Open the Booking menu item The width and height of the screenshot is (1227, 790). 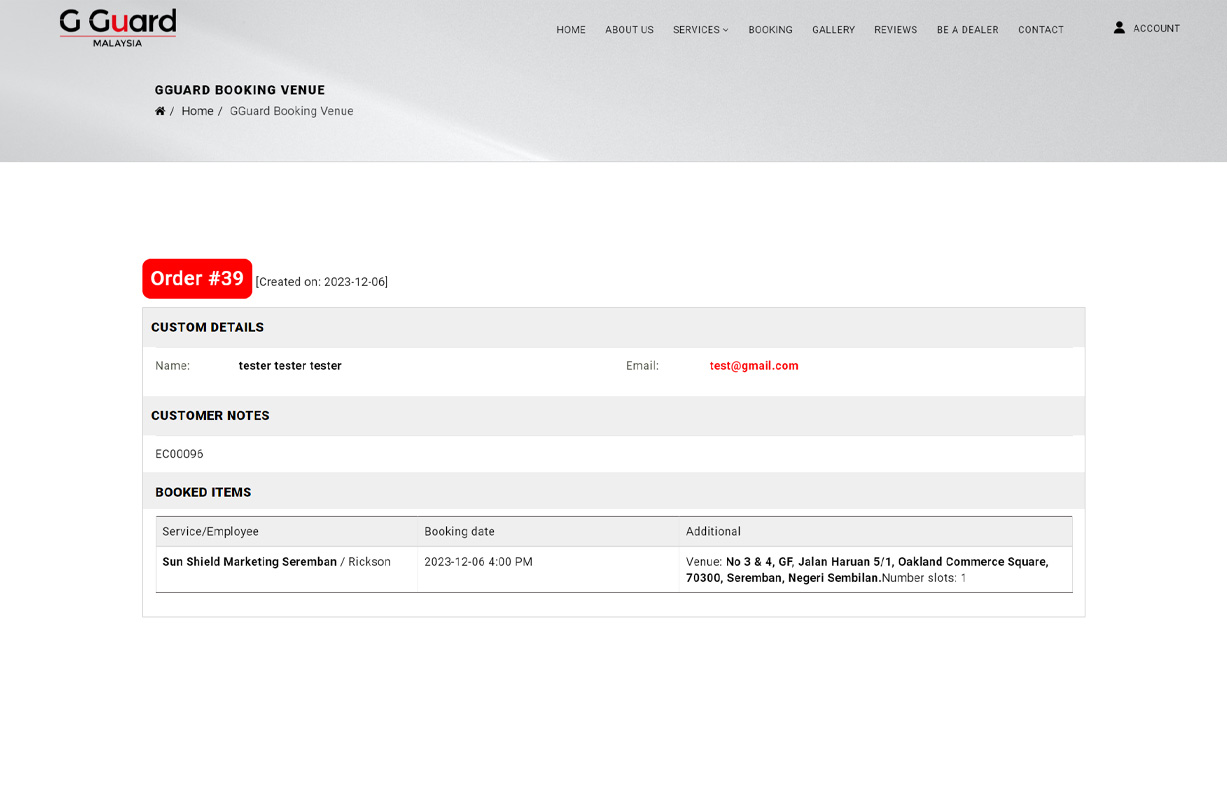(770, 30)
